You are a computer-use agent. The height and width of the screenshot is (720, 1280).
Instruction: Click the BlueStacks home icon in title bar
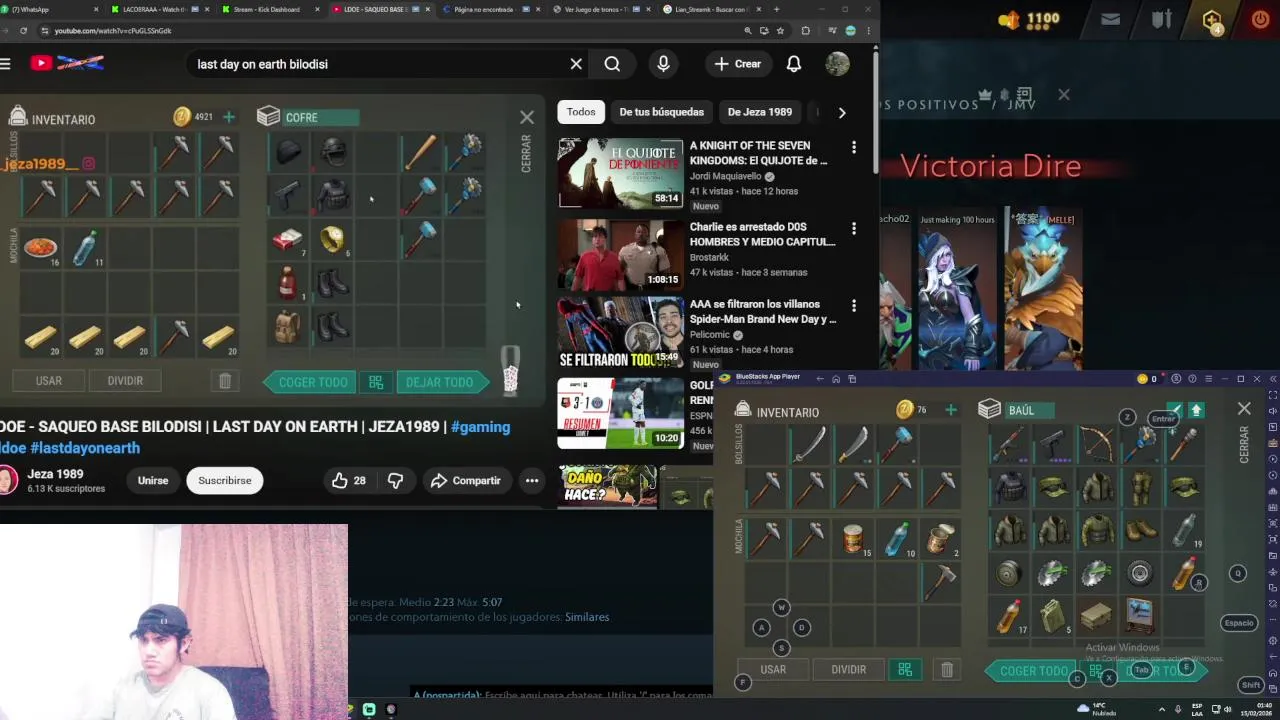[x=836, y=379]
